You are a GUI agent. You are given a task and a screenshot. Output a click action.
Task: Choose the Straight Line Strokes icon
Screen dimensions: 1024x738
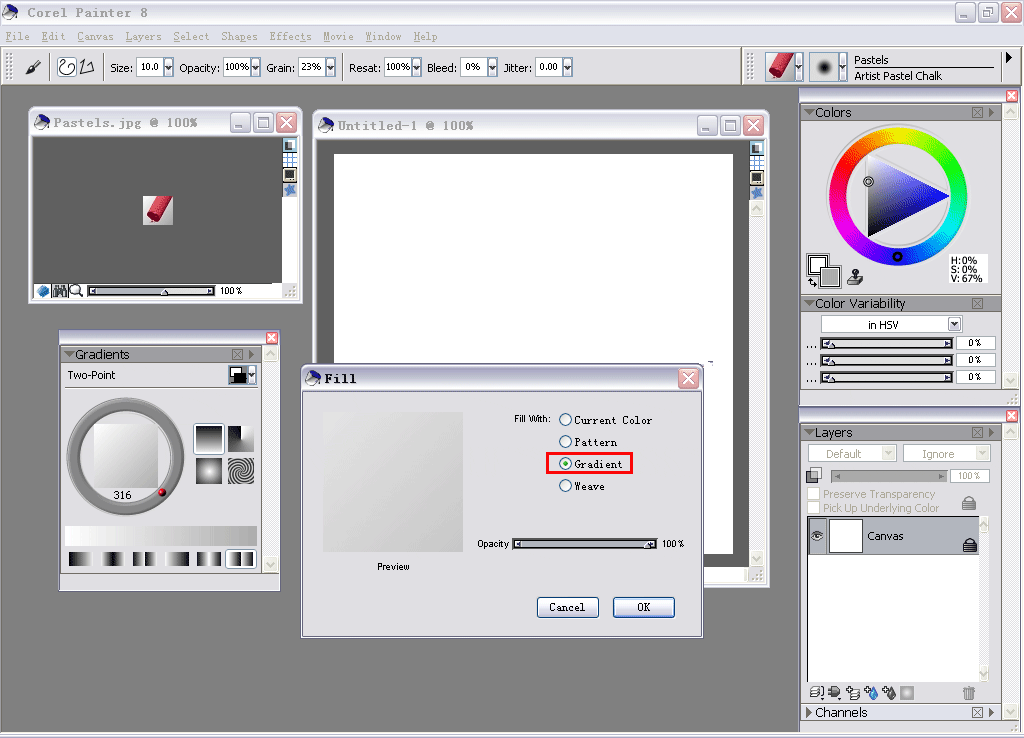pyautogui.click(x=87, y=67)
